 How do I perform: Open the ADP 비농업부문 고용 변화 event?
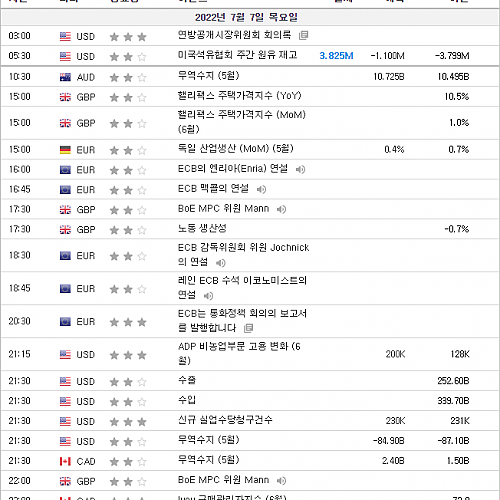(239, 354)
